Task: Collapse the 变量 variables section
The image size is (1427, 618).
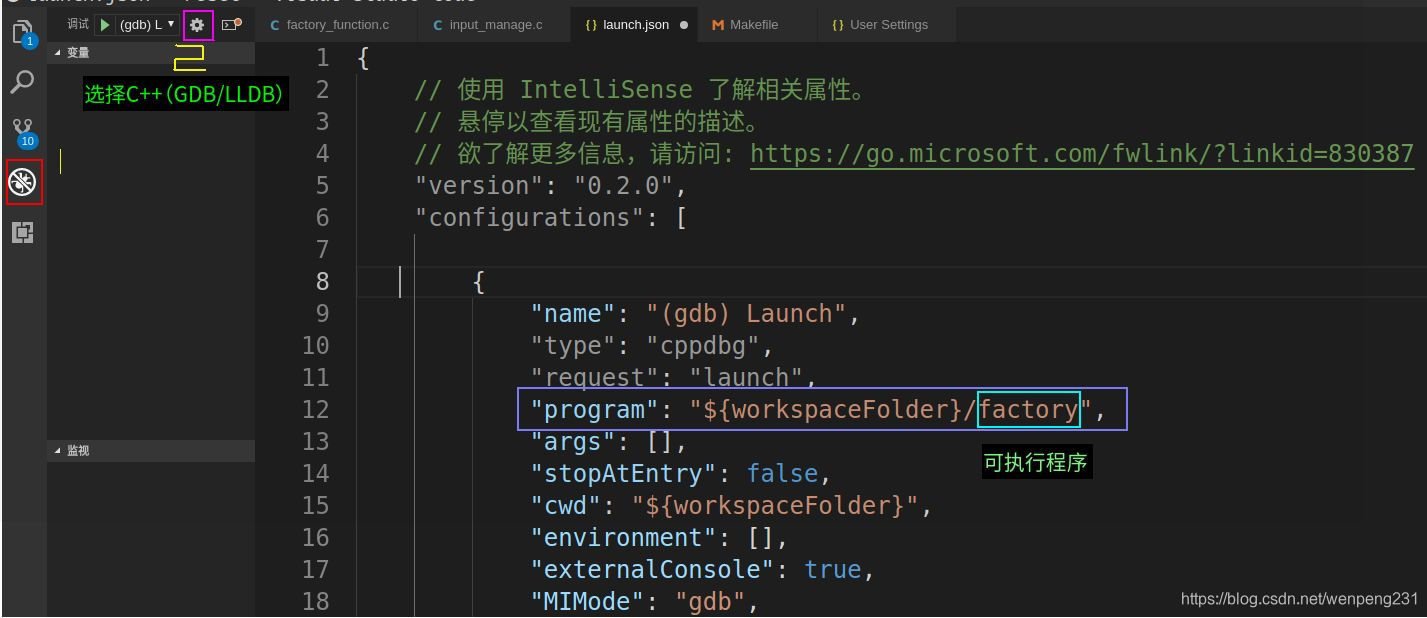Action: tap(150, 52)
